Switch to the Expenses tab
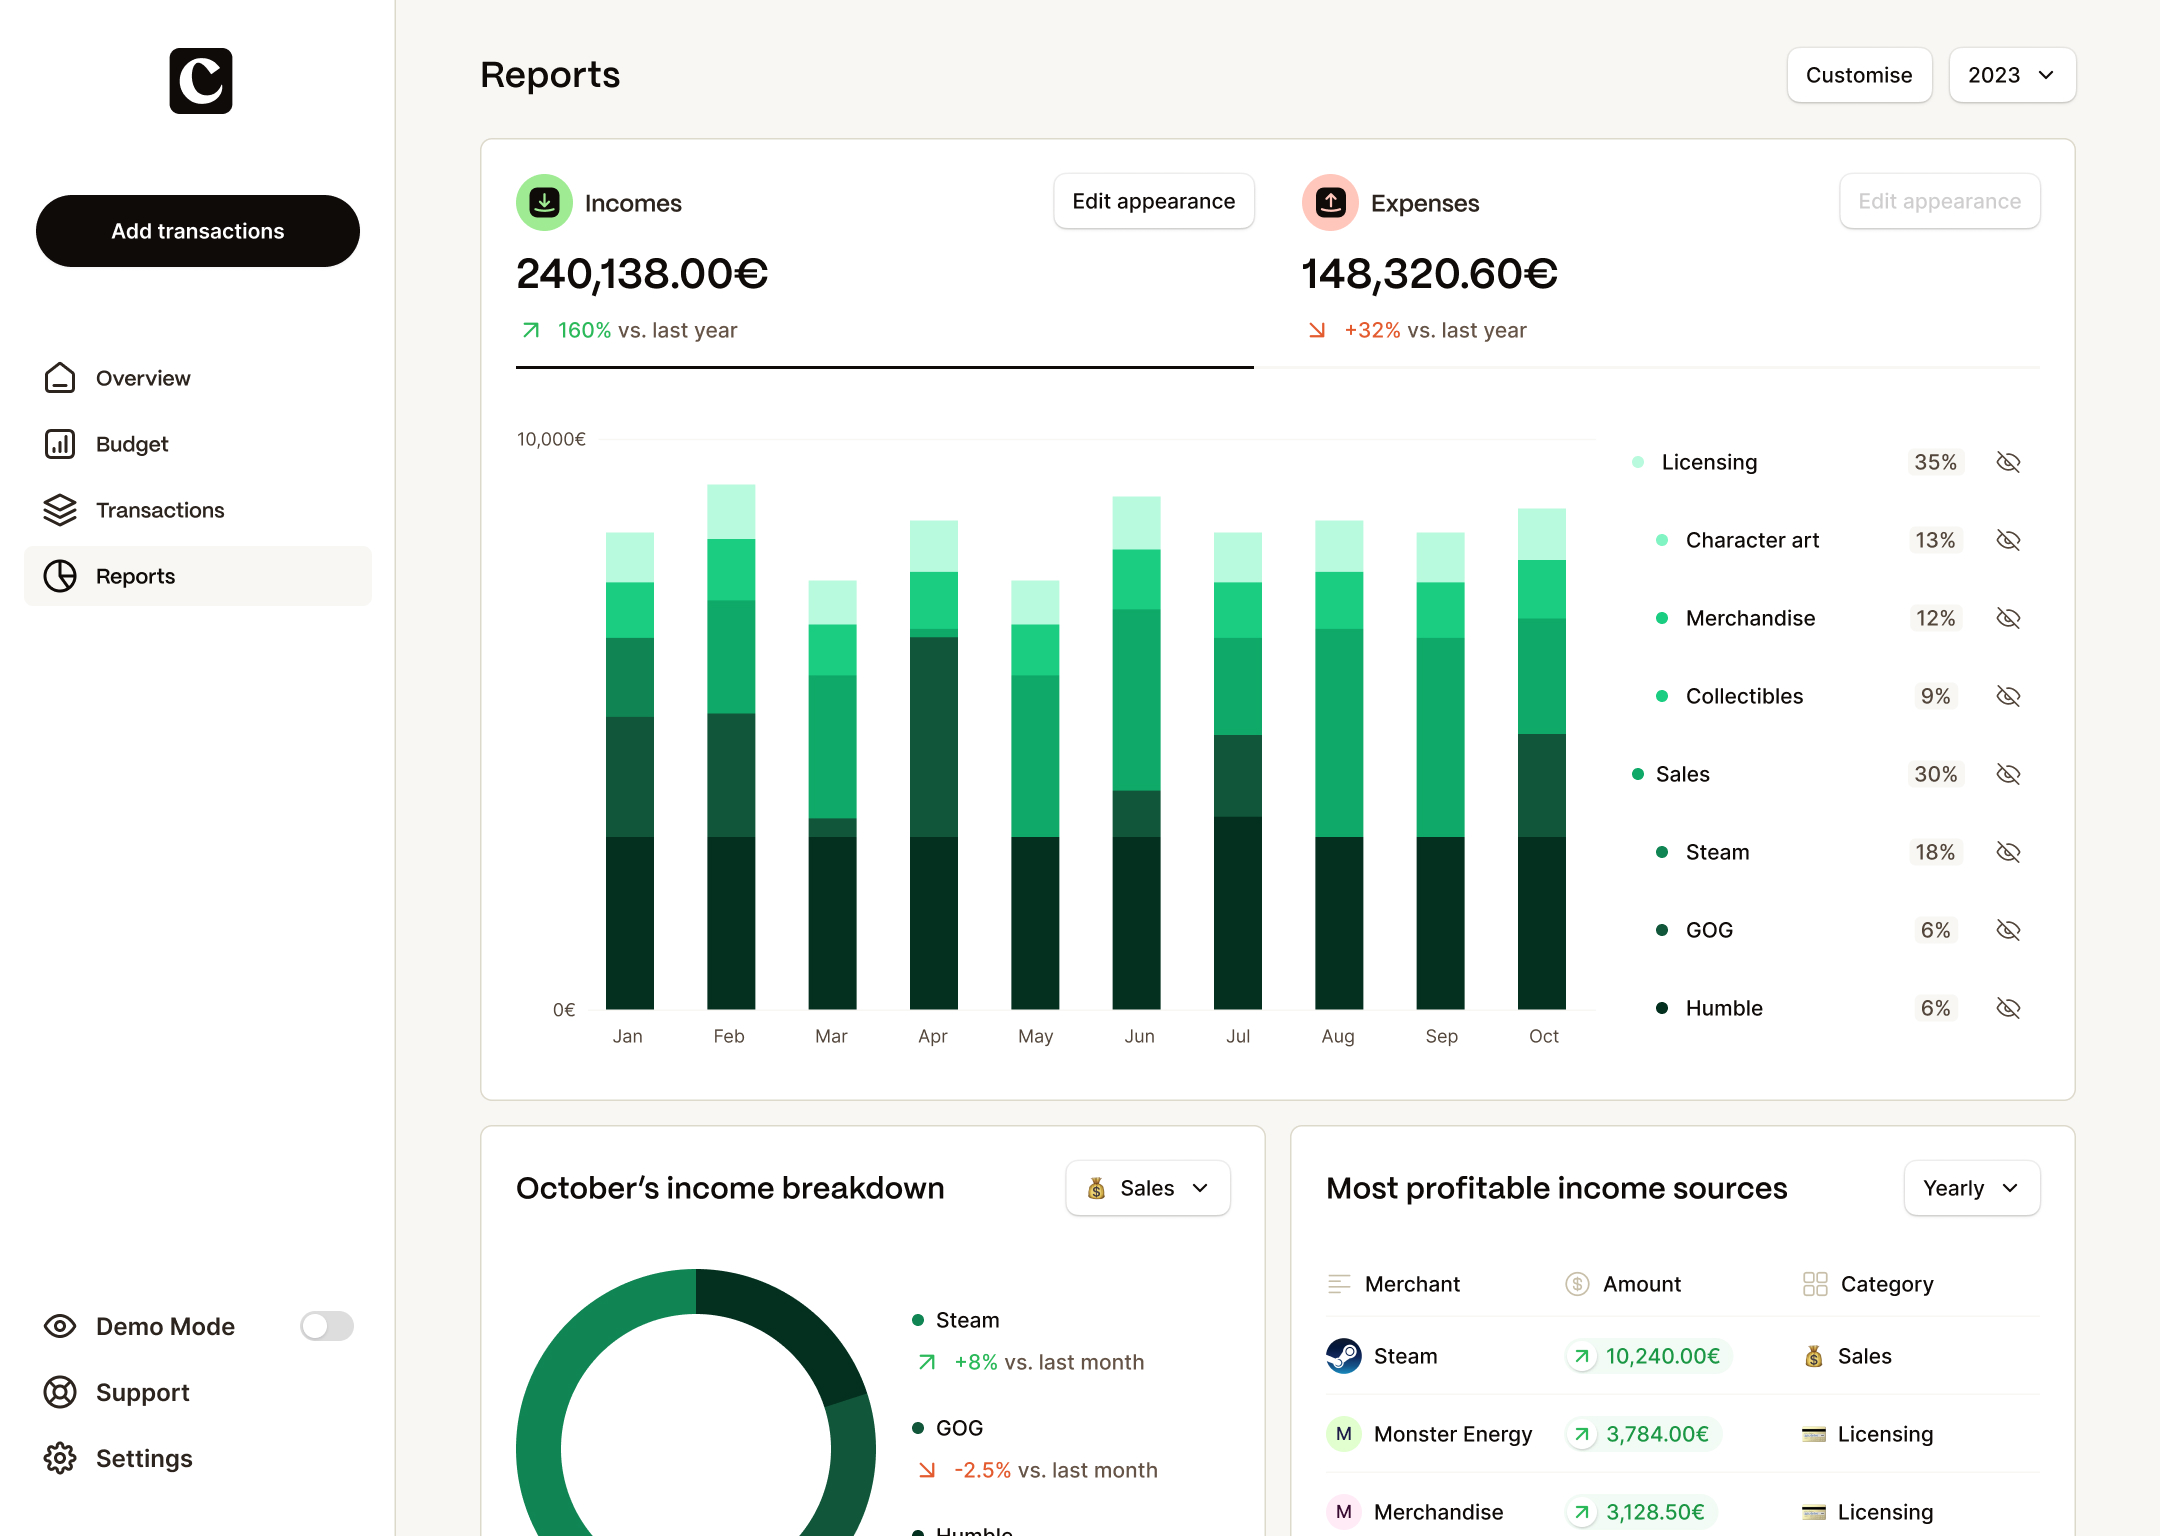Screen dimensions: 2160x1536 point(1425,203)
